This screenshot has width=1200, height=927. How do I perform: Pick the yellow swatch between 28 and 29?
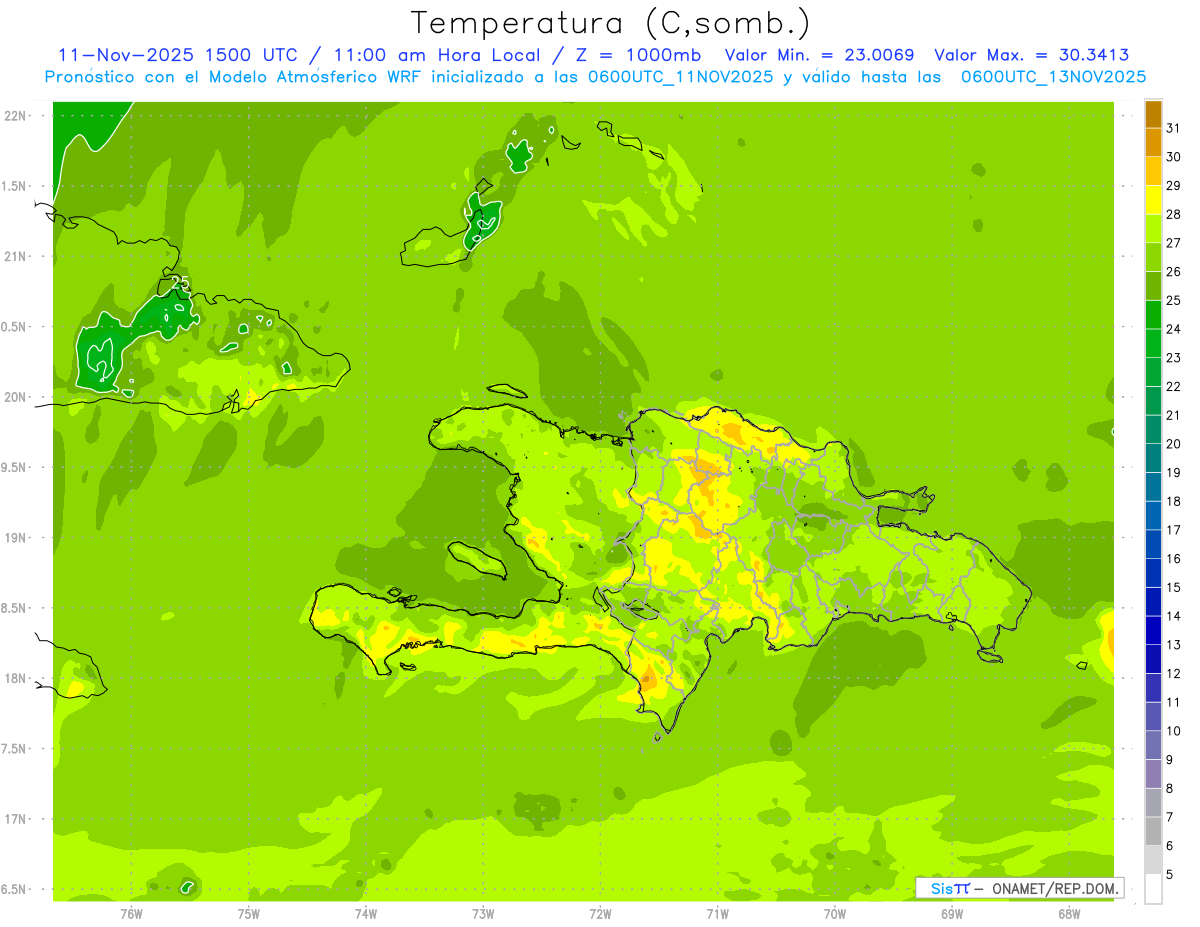1153,200
